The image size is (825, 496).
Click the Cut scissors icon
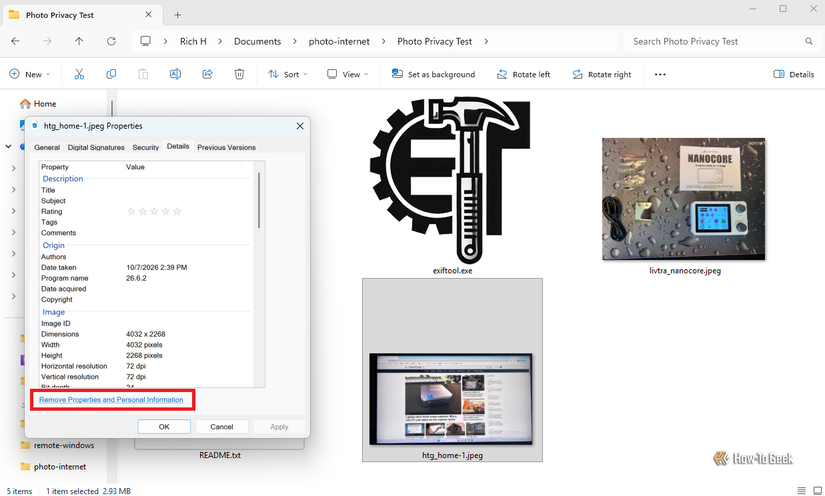click(x=79, y=74)
